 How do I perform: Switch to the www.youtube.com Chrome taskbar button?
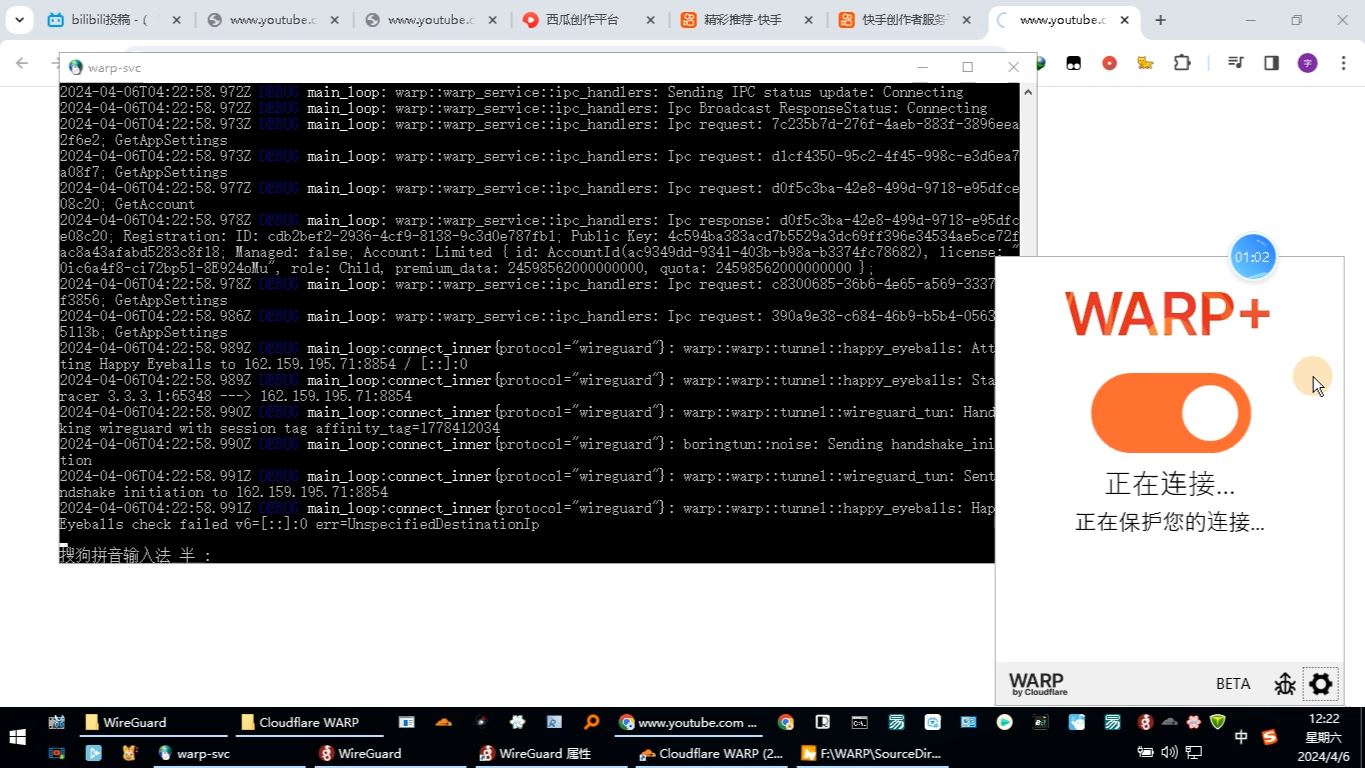pos(690,722)
